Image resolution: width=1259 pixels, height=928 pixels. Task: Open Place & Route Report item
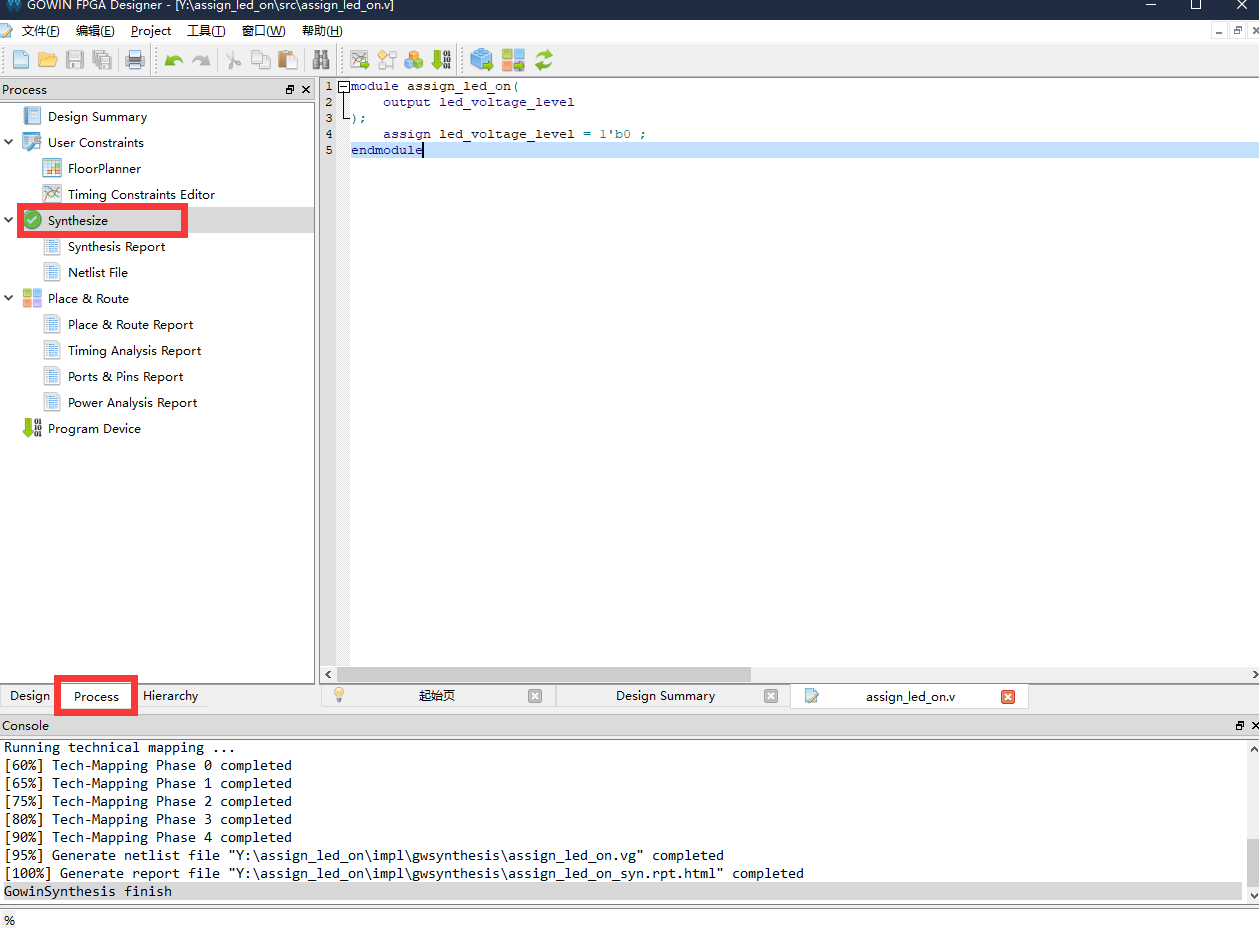pos(130,325)
